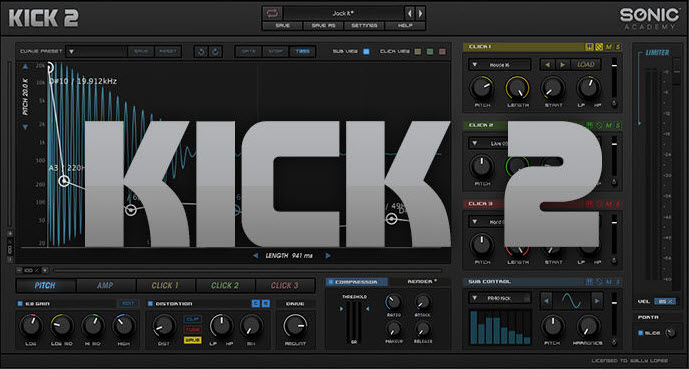689x369 pixels.
Task: Toggle the yellow Click View checkbox
Action: 418,51
